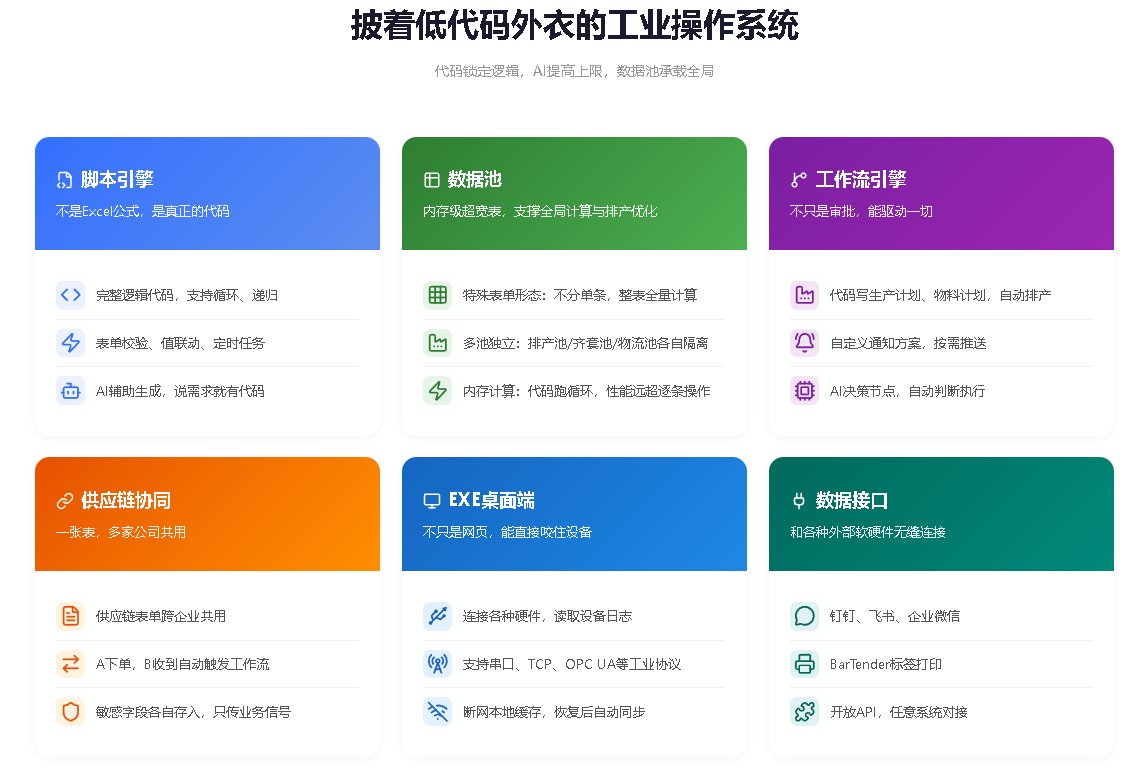The width and height of the screenshot is (1141, 779).
Task: Click the 脚本引擎 card title
Action: click(117, 180)
